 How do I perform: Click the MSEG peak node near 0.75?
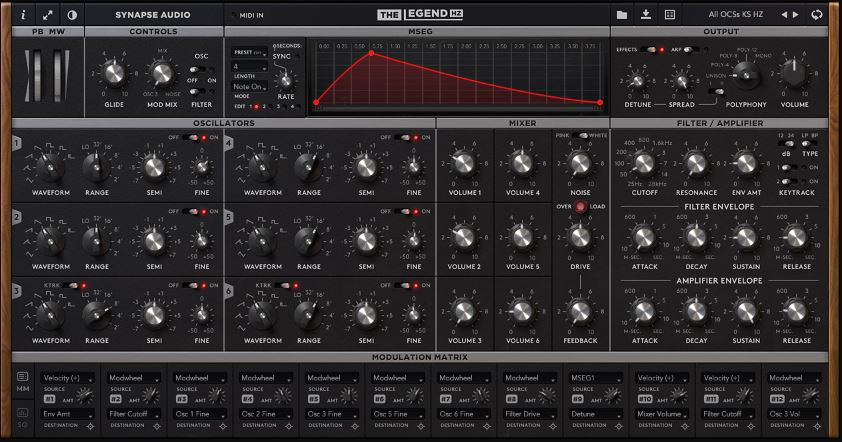(371, 54)
